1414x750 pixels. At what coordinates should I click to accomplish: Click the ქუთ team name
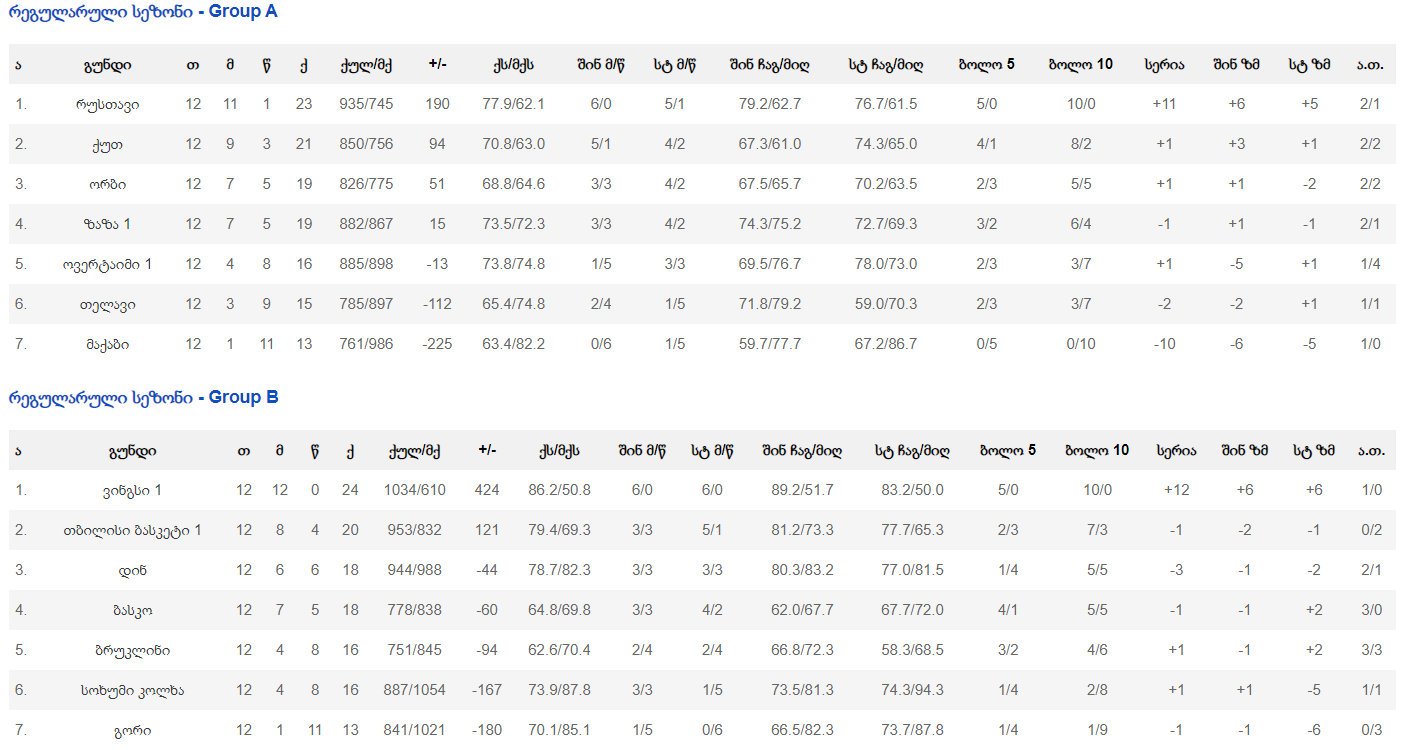[x=107, y=144]
